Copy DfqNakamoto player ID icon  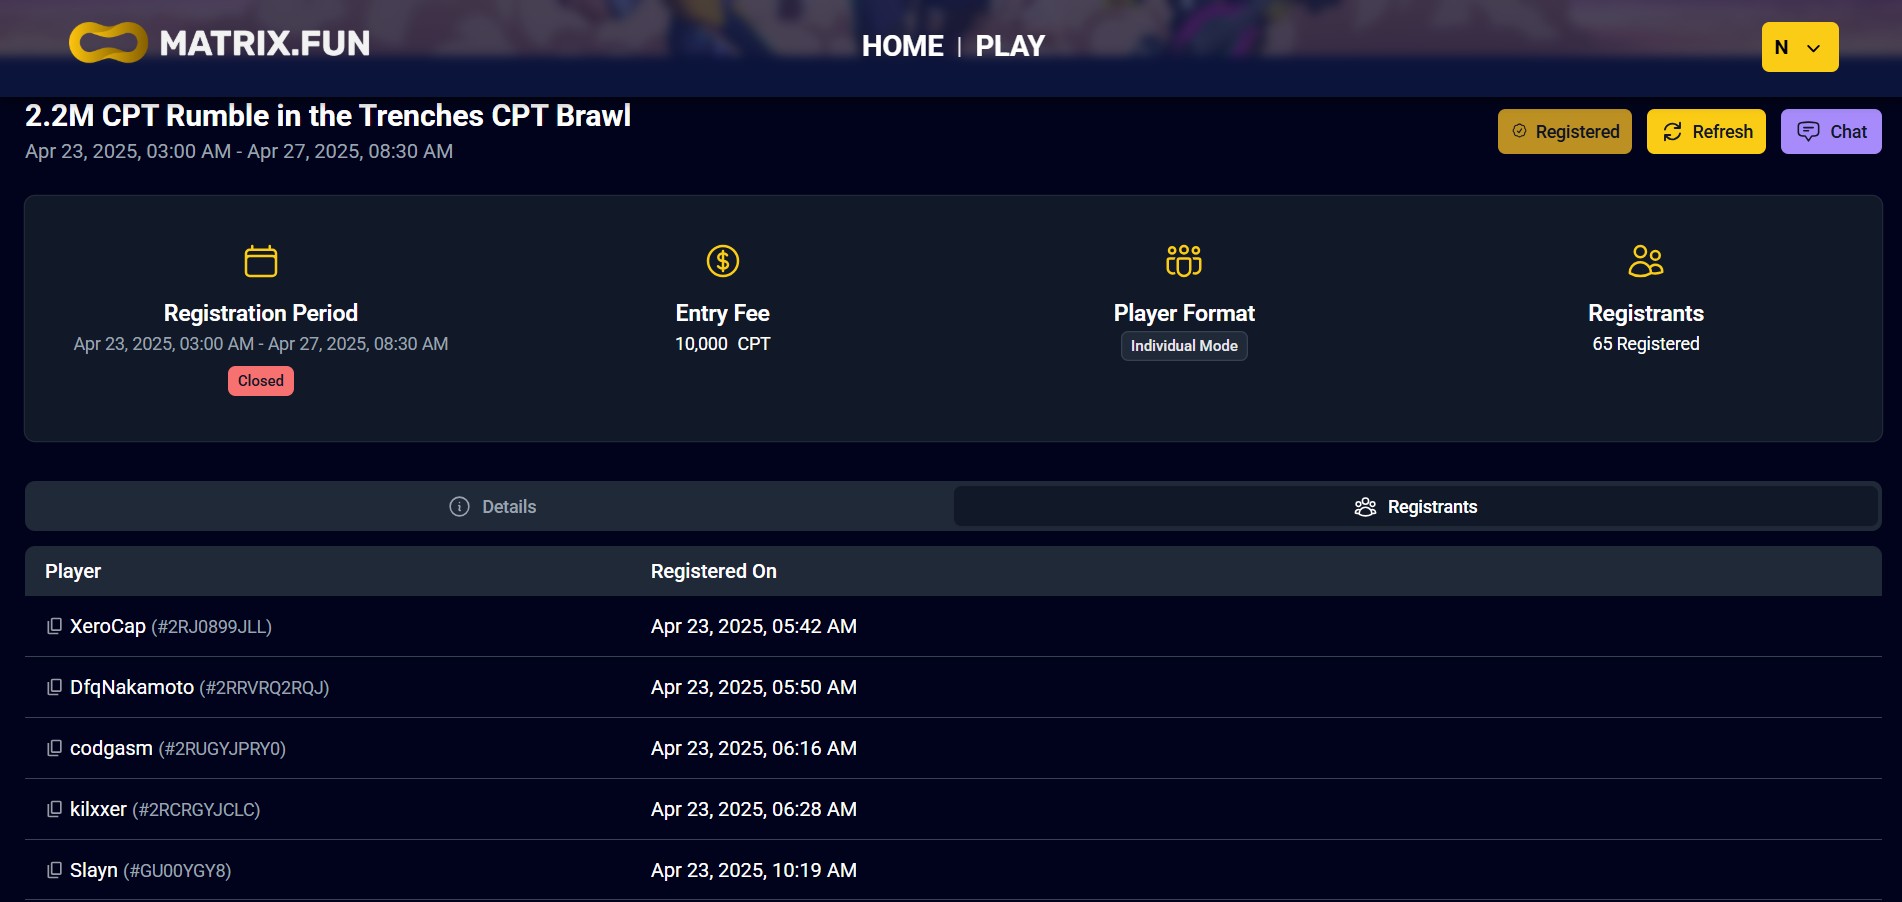point(54,687)
